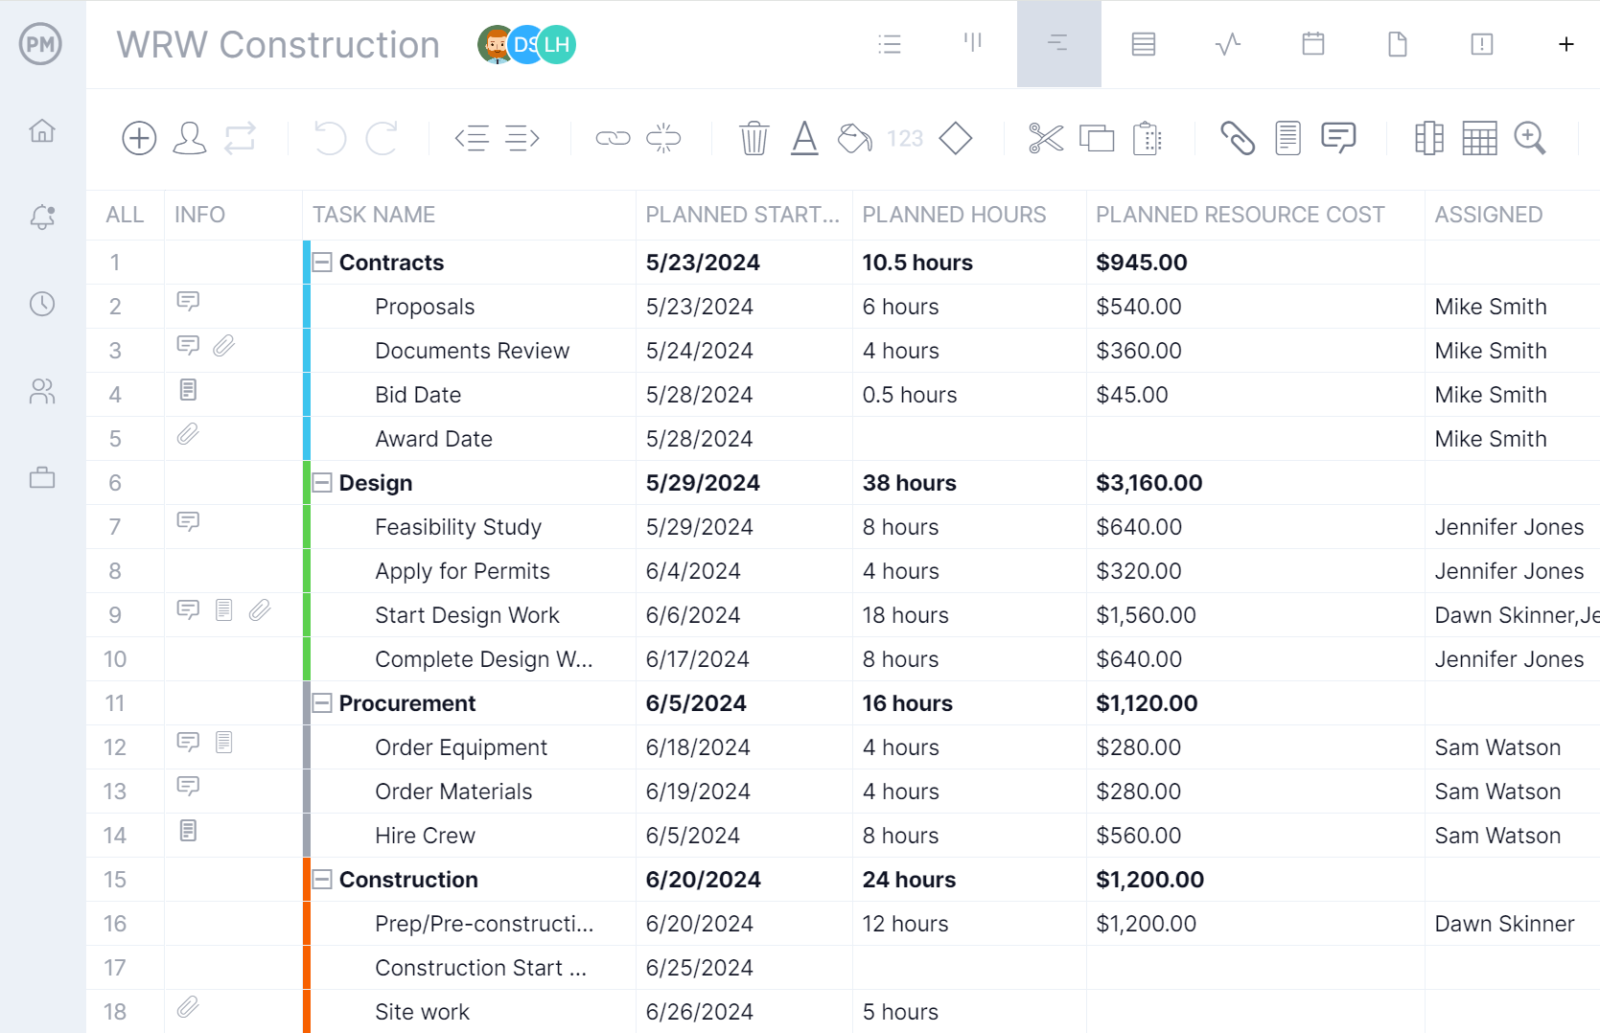Open the team people sidebar icon
Image resolution: width=1600 pixels, height=1033 pixels.
click(x=42, y=391)
